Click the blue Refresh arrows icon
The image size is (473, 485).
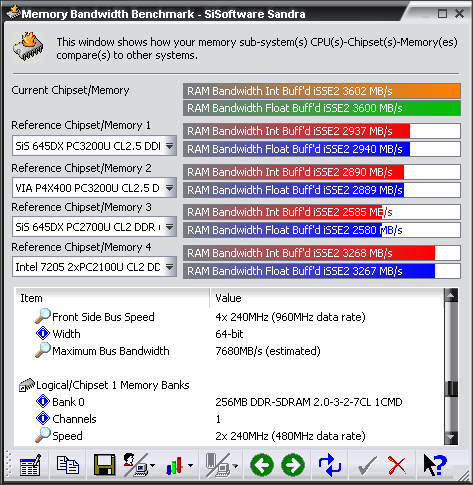(x=329, y=465)
